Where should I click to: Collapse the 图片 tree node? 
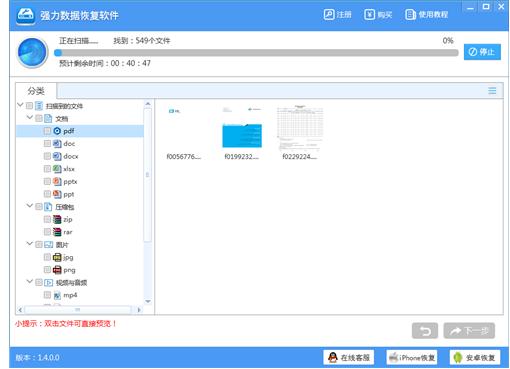[30, 244]
